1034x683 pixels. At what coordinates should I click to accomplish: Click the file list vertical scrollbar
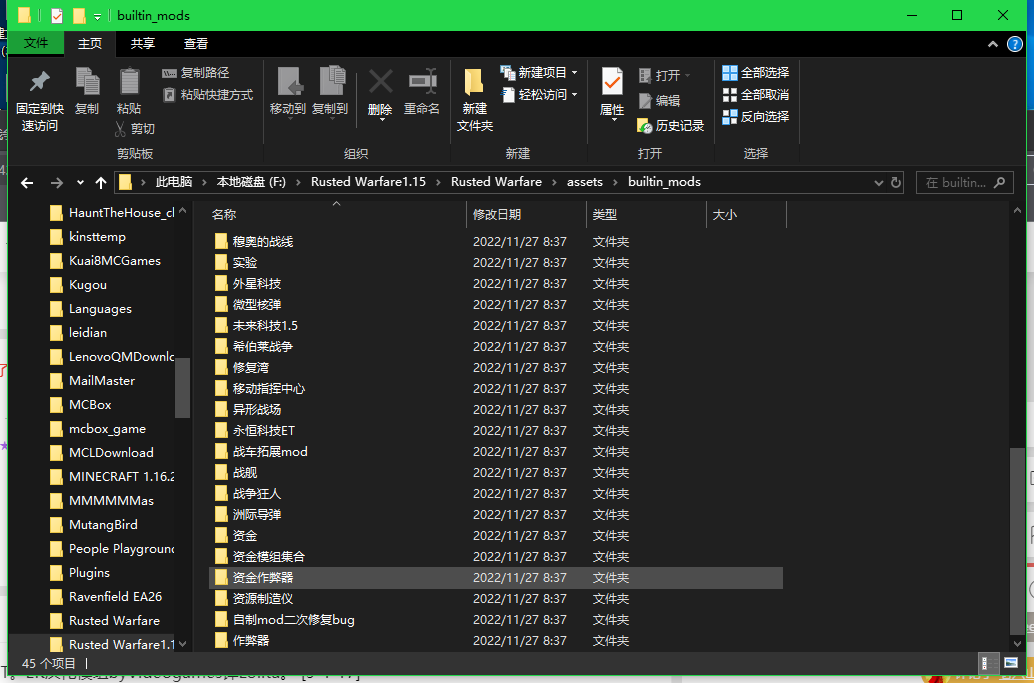click(x=1017, y=540)
